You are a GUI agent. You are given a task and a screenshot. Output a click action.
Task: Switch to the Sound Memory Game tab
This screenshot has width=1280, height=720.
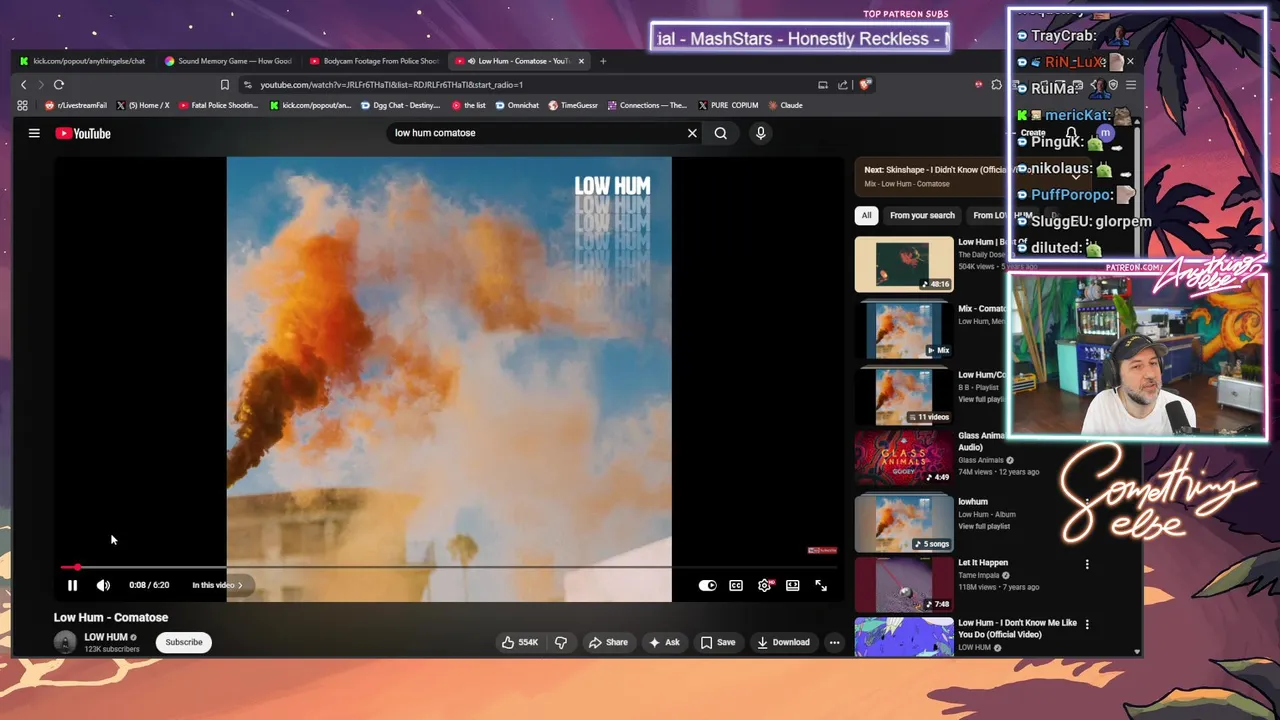232,61
